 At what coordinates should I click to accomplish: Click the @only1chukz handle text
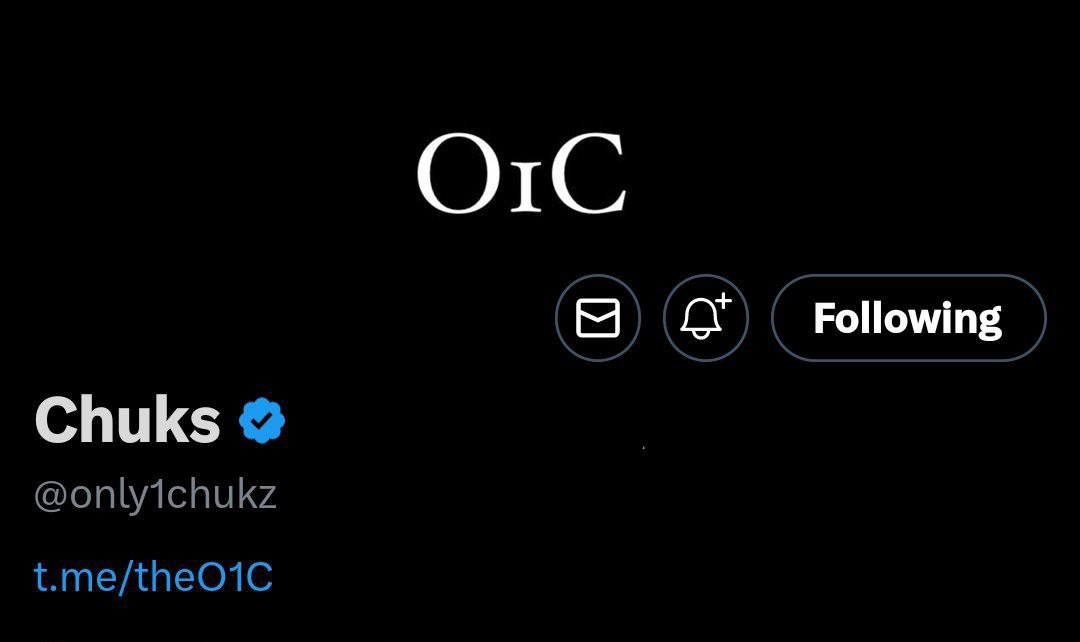coord(155,496)
